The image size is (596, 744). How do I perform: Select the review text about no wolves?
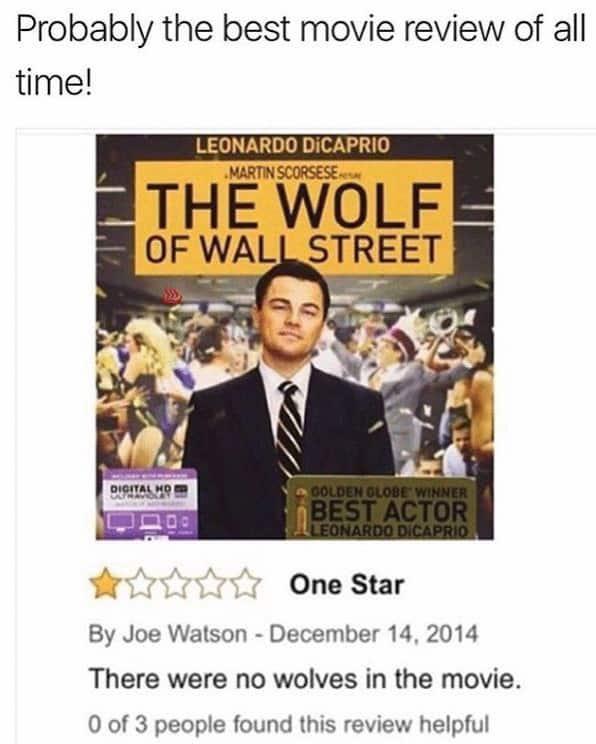click(x=305, y=679)
